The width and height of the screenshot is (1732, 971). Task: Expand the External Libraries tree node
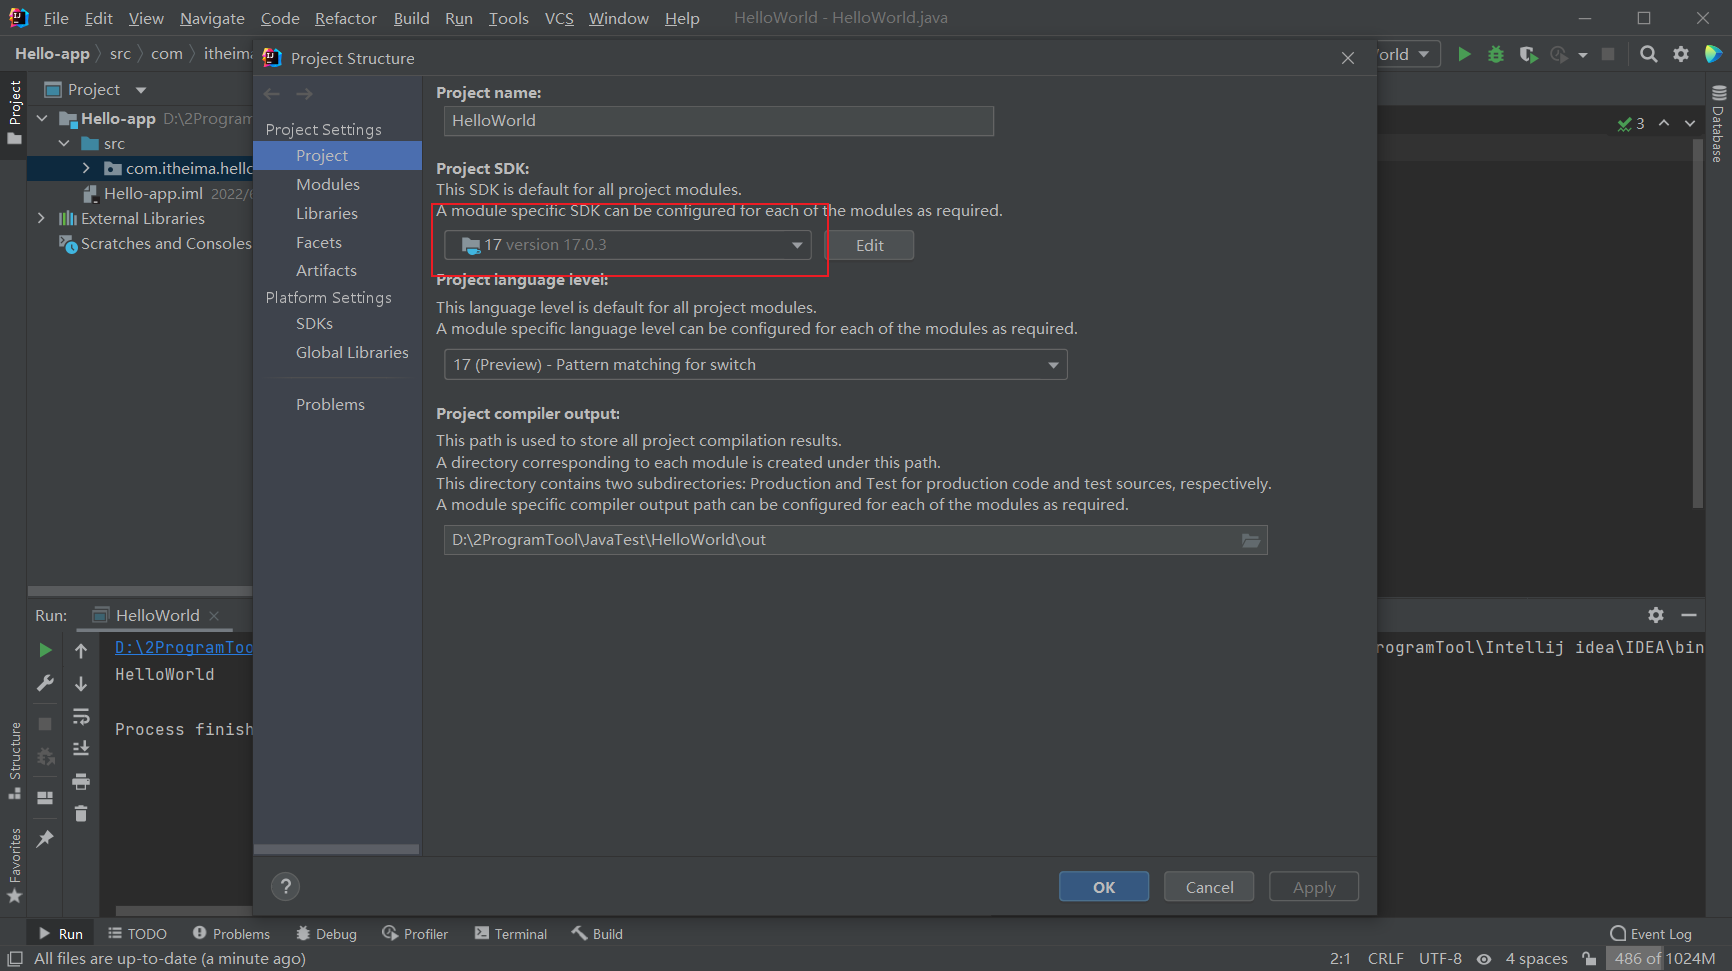(41, 218)
